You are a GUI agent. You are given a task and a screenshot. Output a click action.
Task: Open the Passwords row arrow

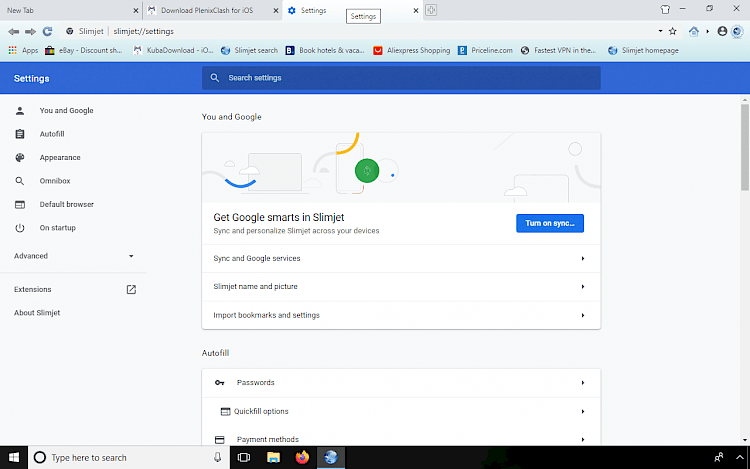pyautogui.click(x=583, y=383)
